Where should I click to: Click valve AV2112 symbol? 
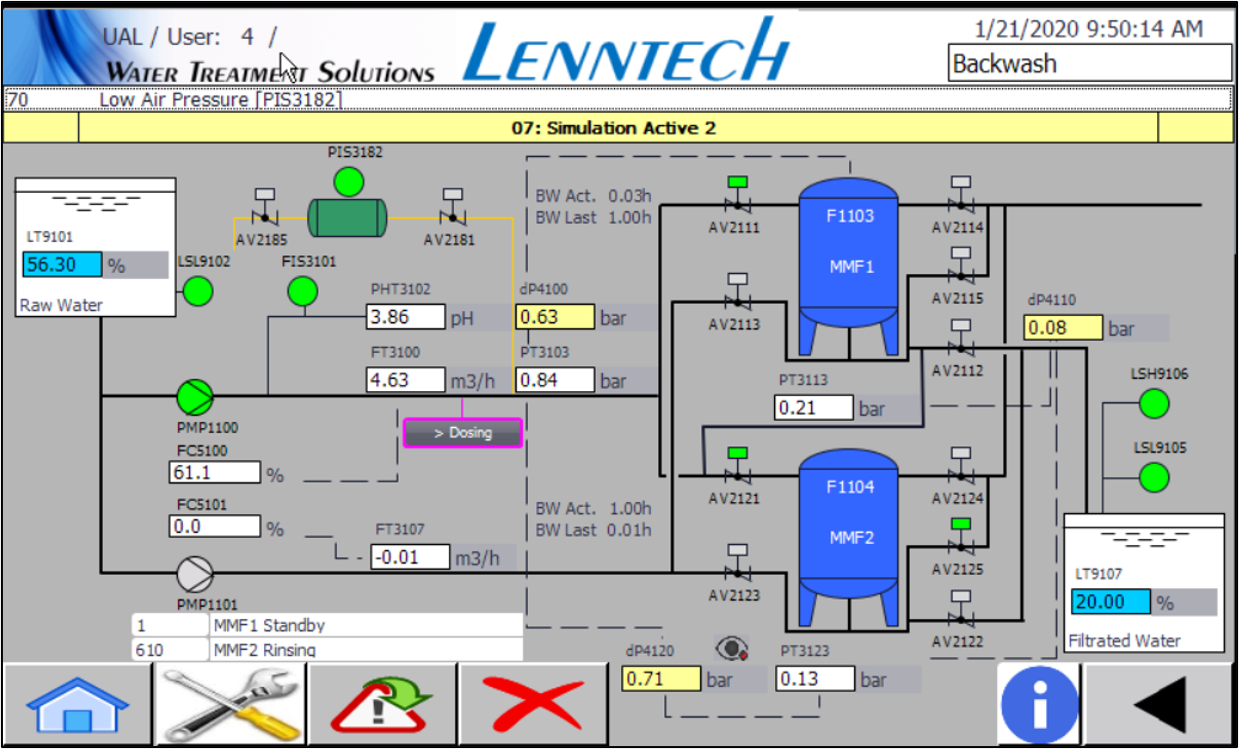pyautogui.click(x=960, y=340)
